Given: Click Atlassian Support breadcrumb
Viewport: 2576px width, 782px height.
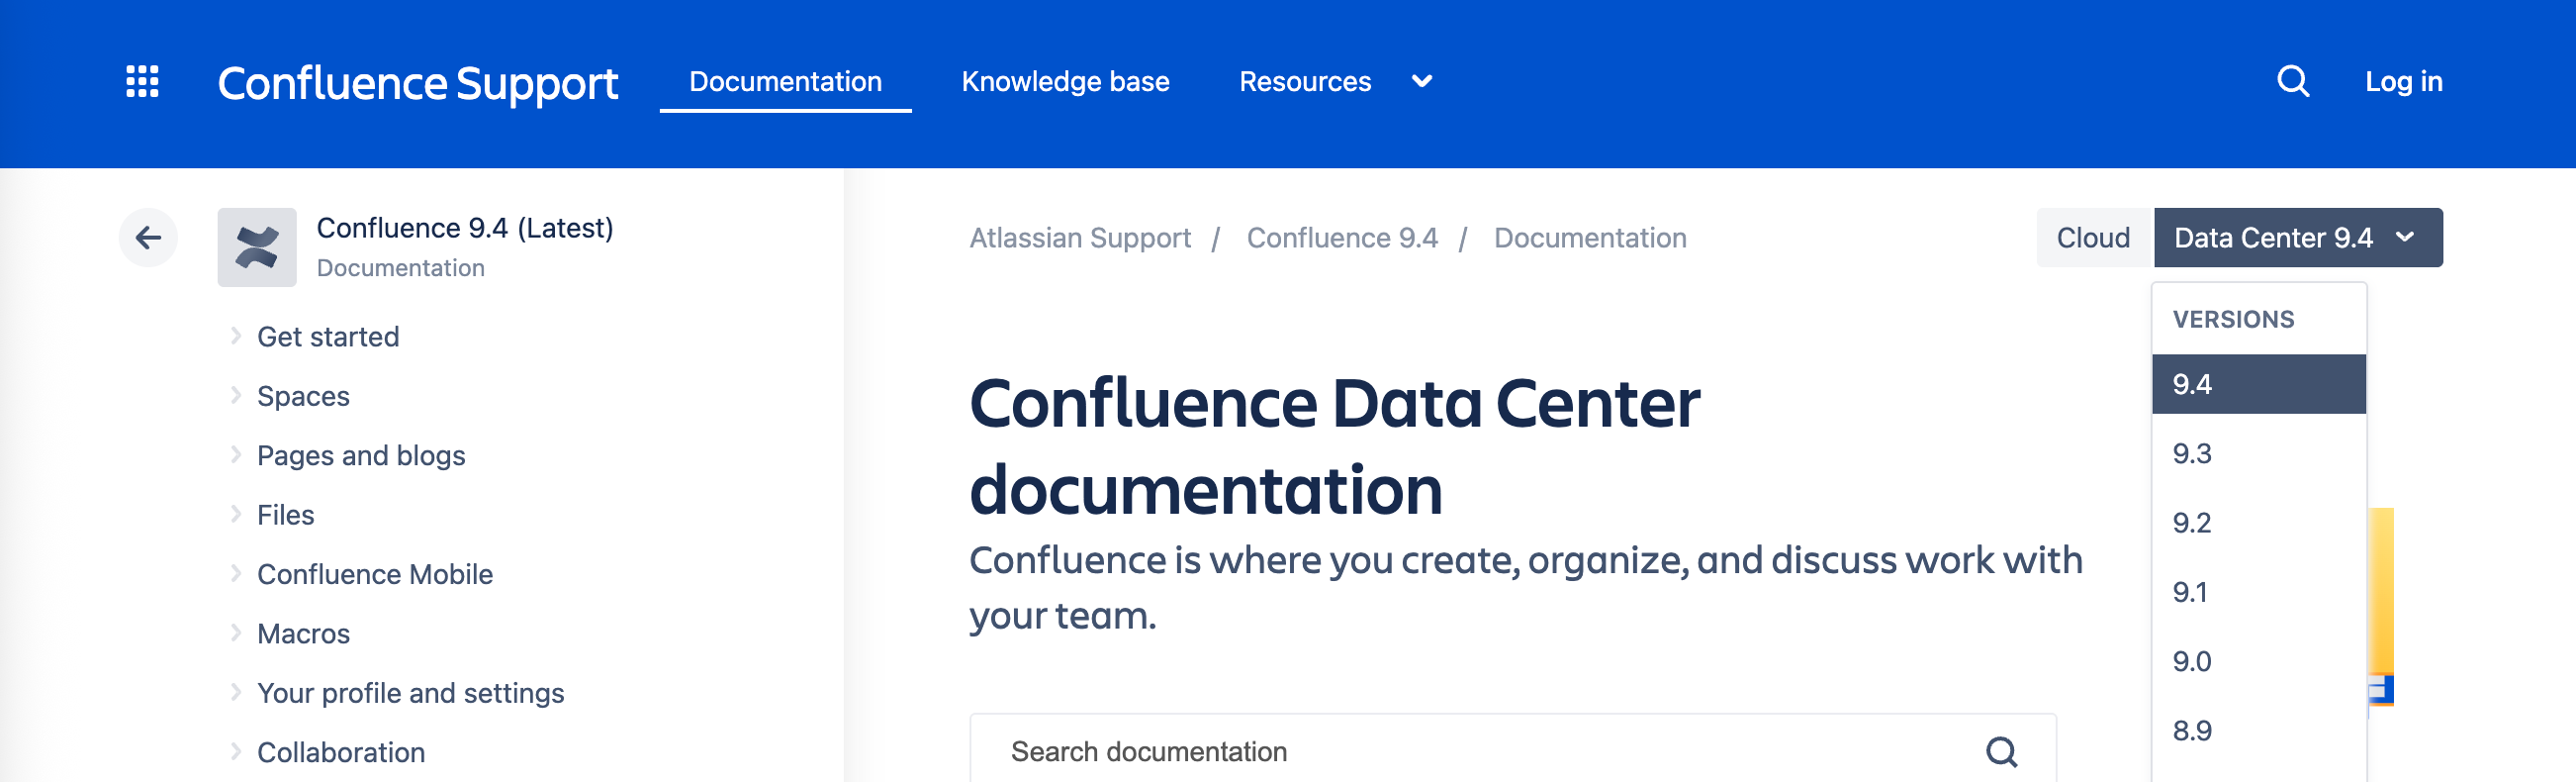Looking at the screenshot, I should (x=1080, y=238).
